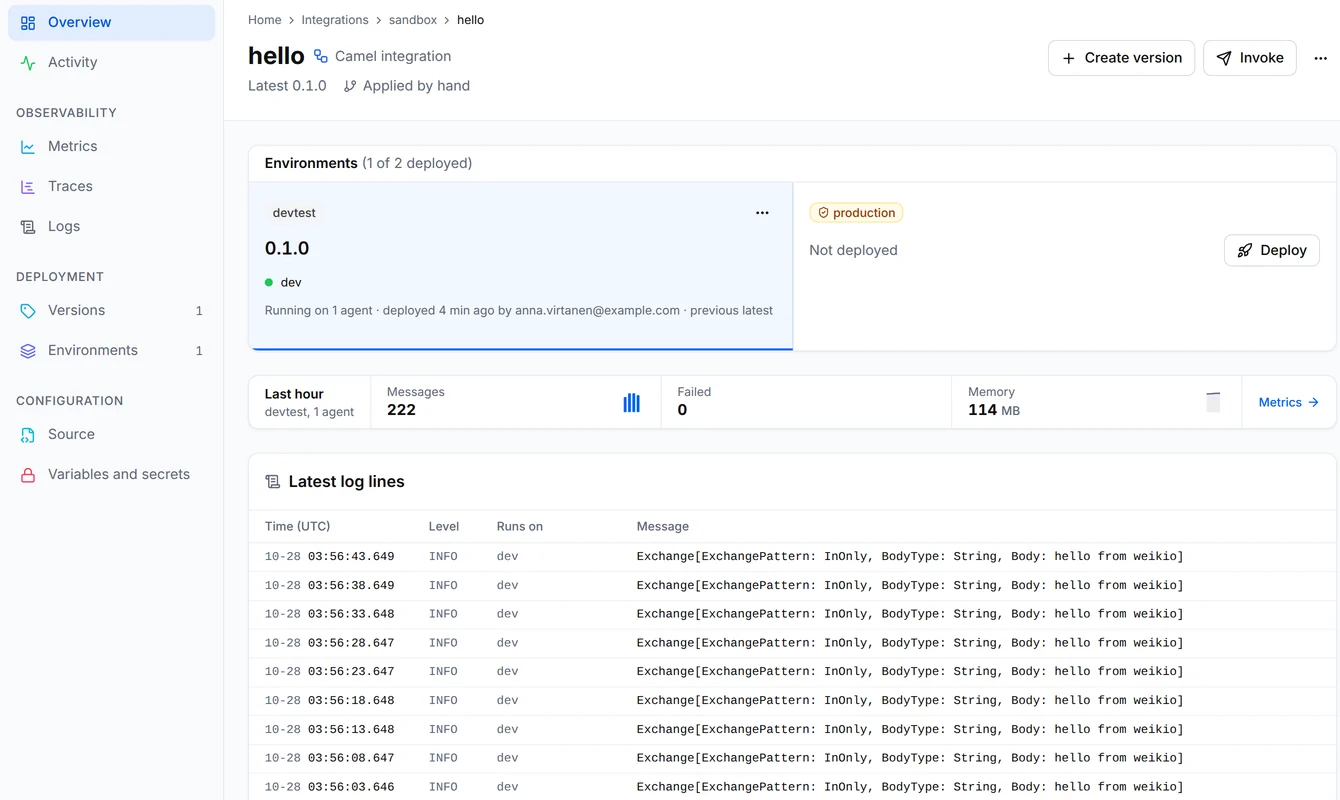Click the Source file icon

pyautogui.click(x=28, y=435)
